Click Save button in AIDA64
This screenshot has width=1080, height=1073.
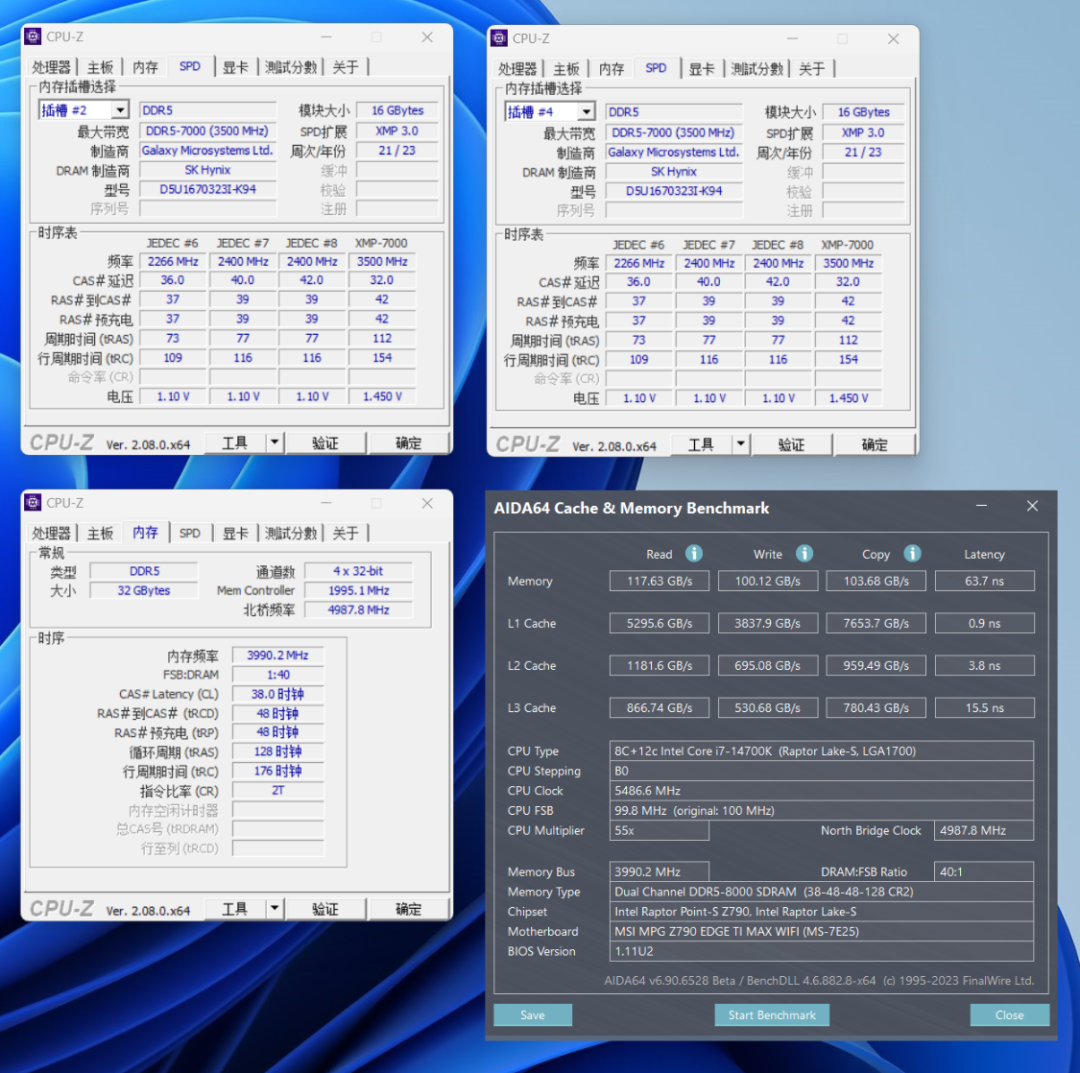pyautogui.click(x=532, y=1014)
